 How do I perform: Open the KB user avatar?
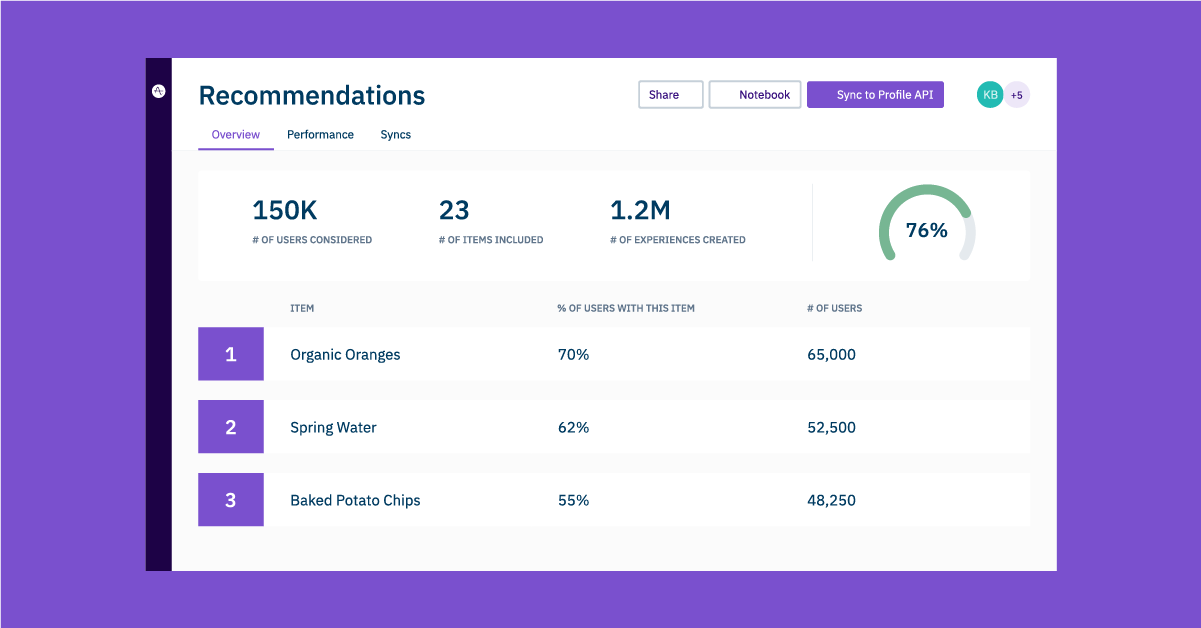990,95
